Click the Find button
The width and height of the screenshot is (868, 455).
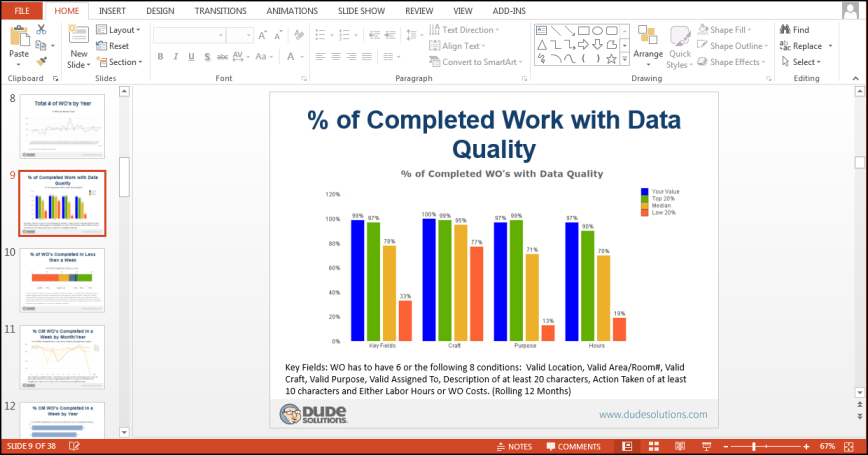click(795, 30)
